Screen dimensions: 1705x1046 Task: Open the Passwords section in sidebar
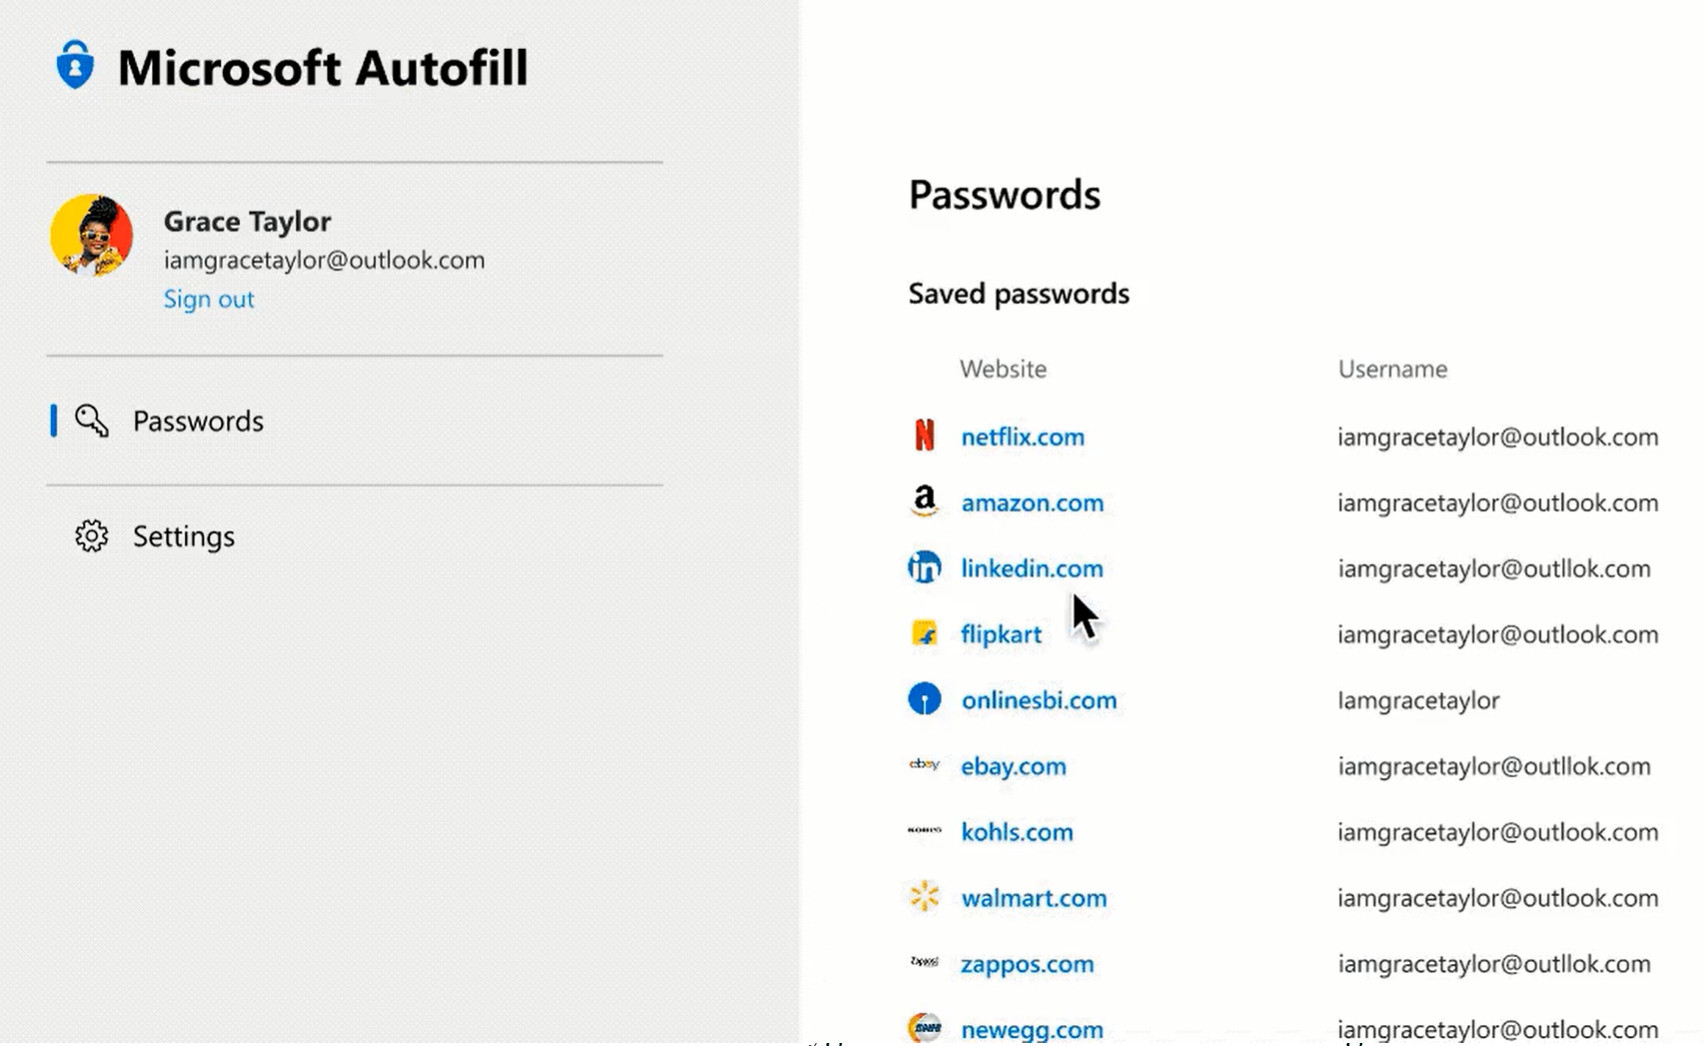pyautogui.click(x=198, y=421)
